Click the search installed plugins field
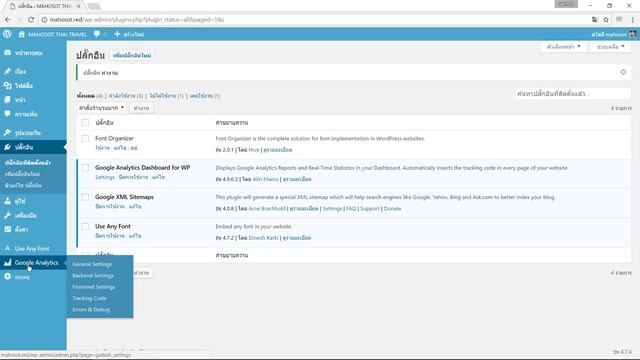The width and height of the screenshot is (640, 360). (573, 93)
